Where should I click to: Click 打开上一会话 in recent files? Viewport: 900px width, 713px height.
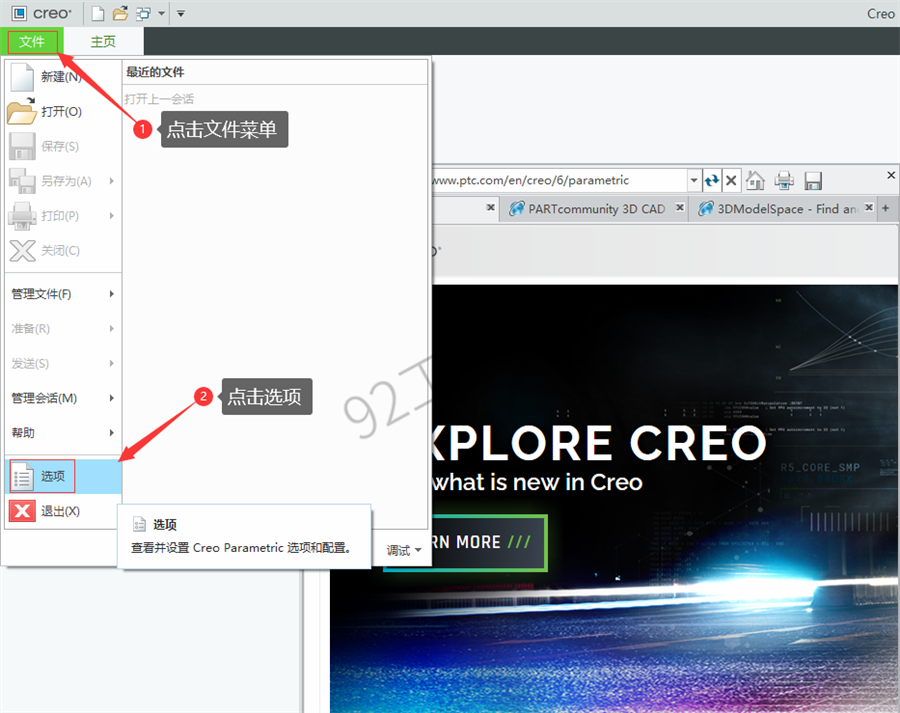[x=159, y=99]
